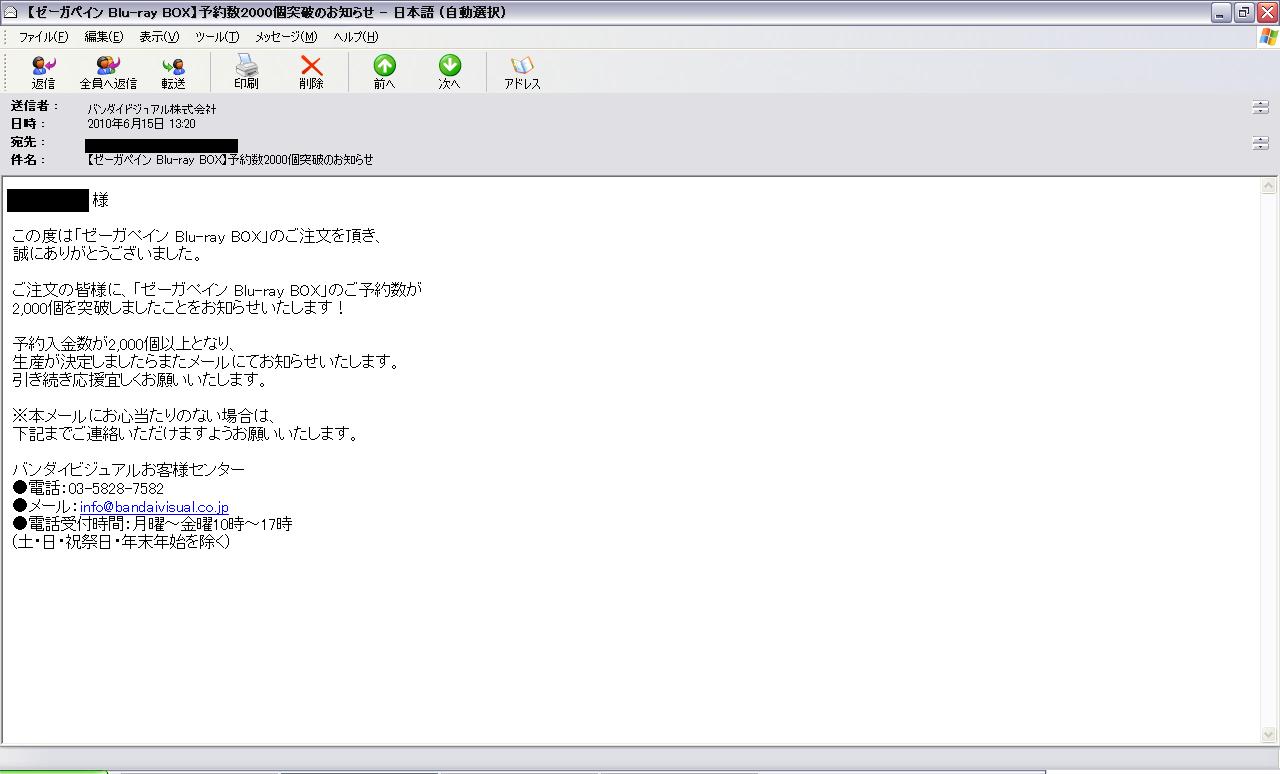Click the header expander beside 送信者 row

[x=1260, y=107]
